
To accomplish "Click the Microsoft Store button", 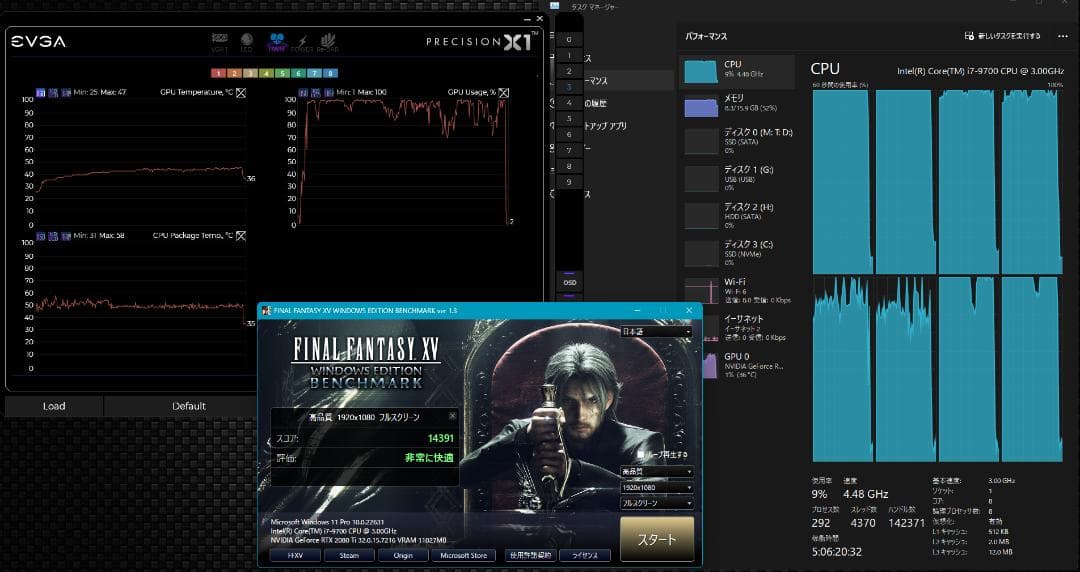I will coord(463,555).
